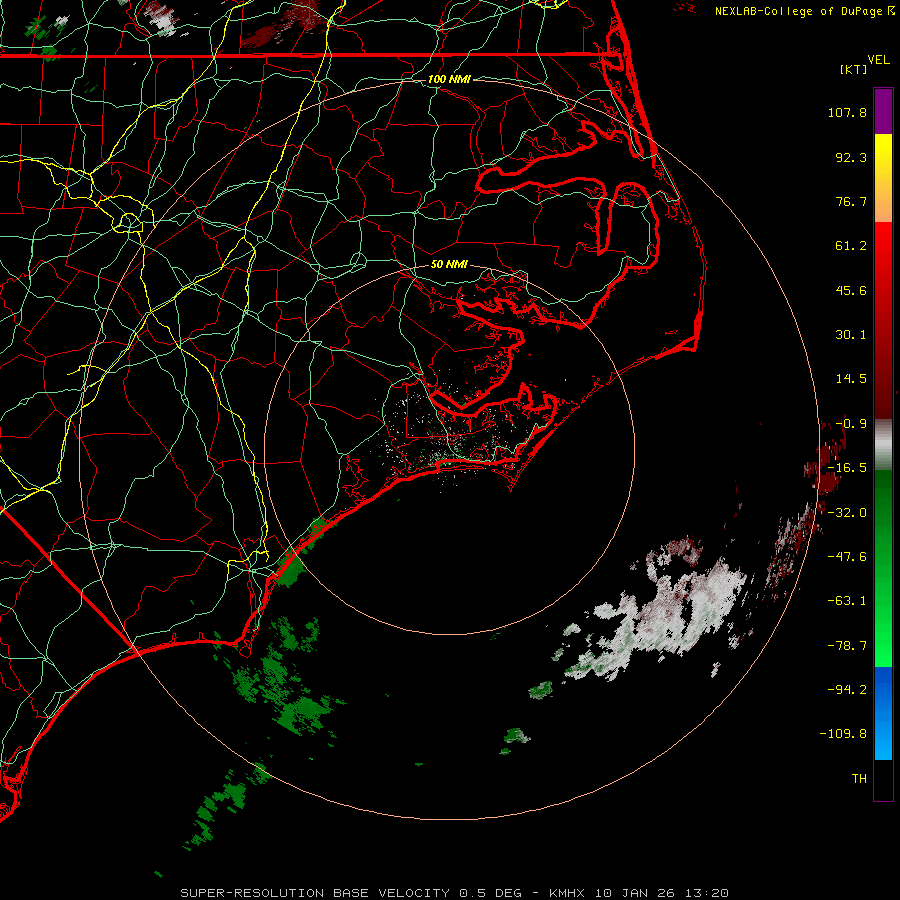
Task: Click the NEXLAB-College of DuPage title text
Action: (x=798, y=11)
